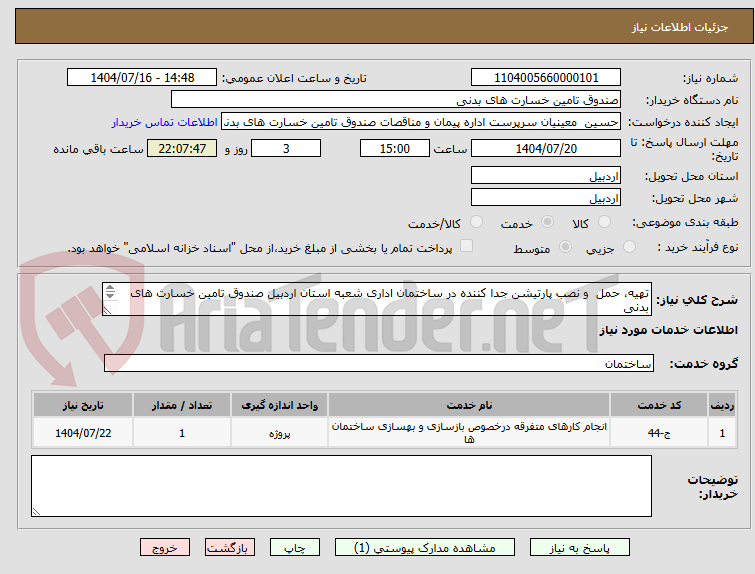Click the need description scroll-up arrow
Screen dimensions: 755x574
pos(110,288)
